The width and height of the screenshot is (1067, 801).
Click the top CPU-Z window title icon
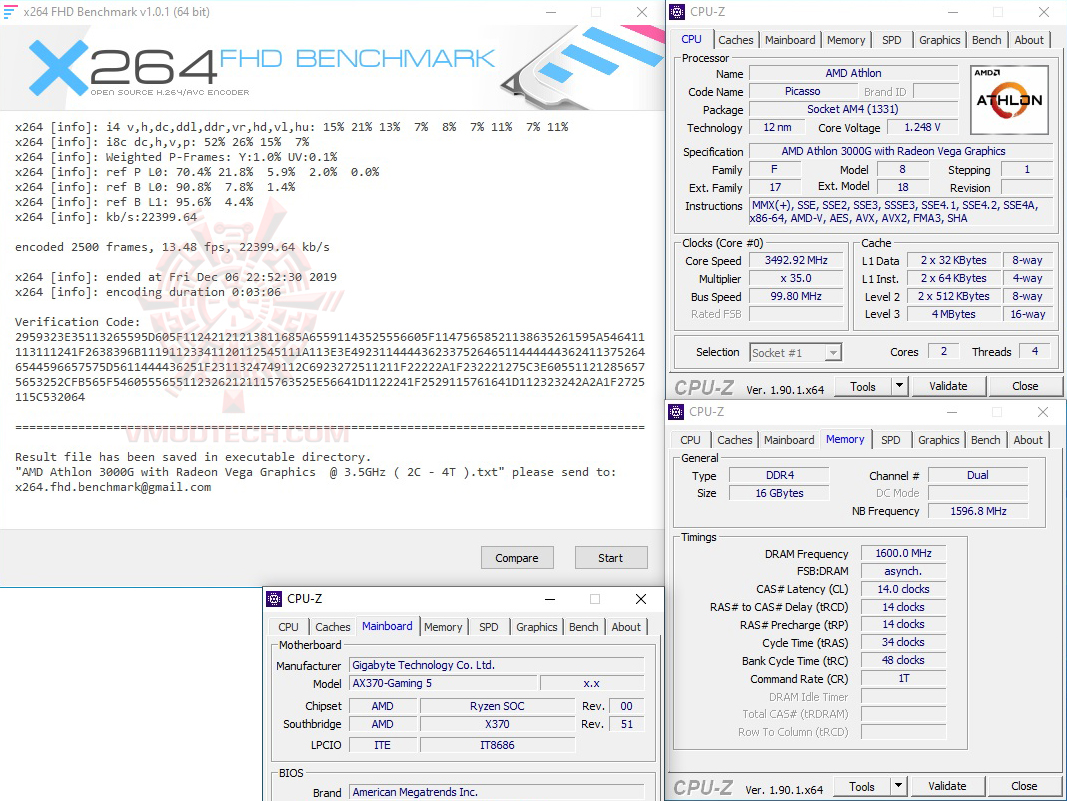click(x=676, y=12)
